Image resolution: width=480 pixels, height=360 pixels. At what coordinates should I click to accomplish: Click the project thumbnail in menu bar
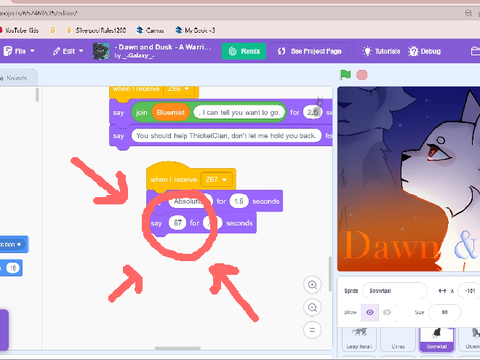(x=101, y=51)
